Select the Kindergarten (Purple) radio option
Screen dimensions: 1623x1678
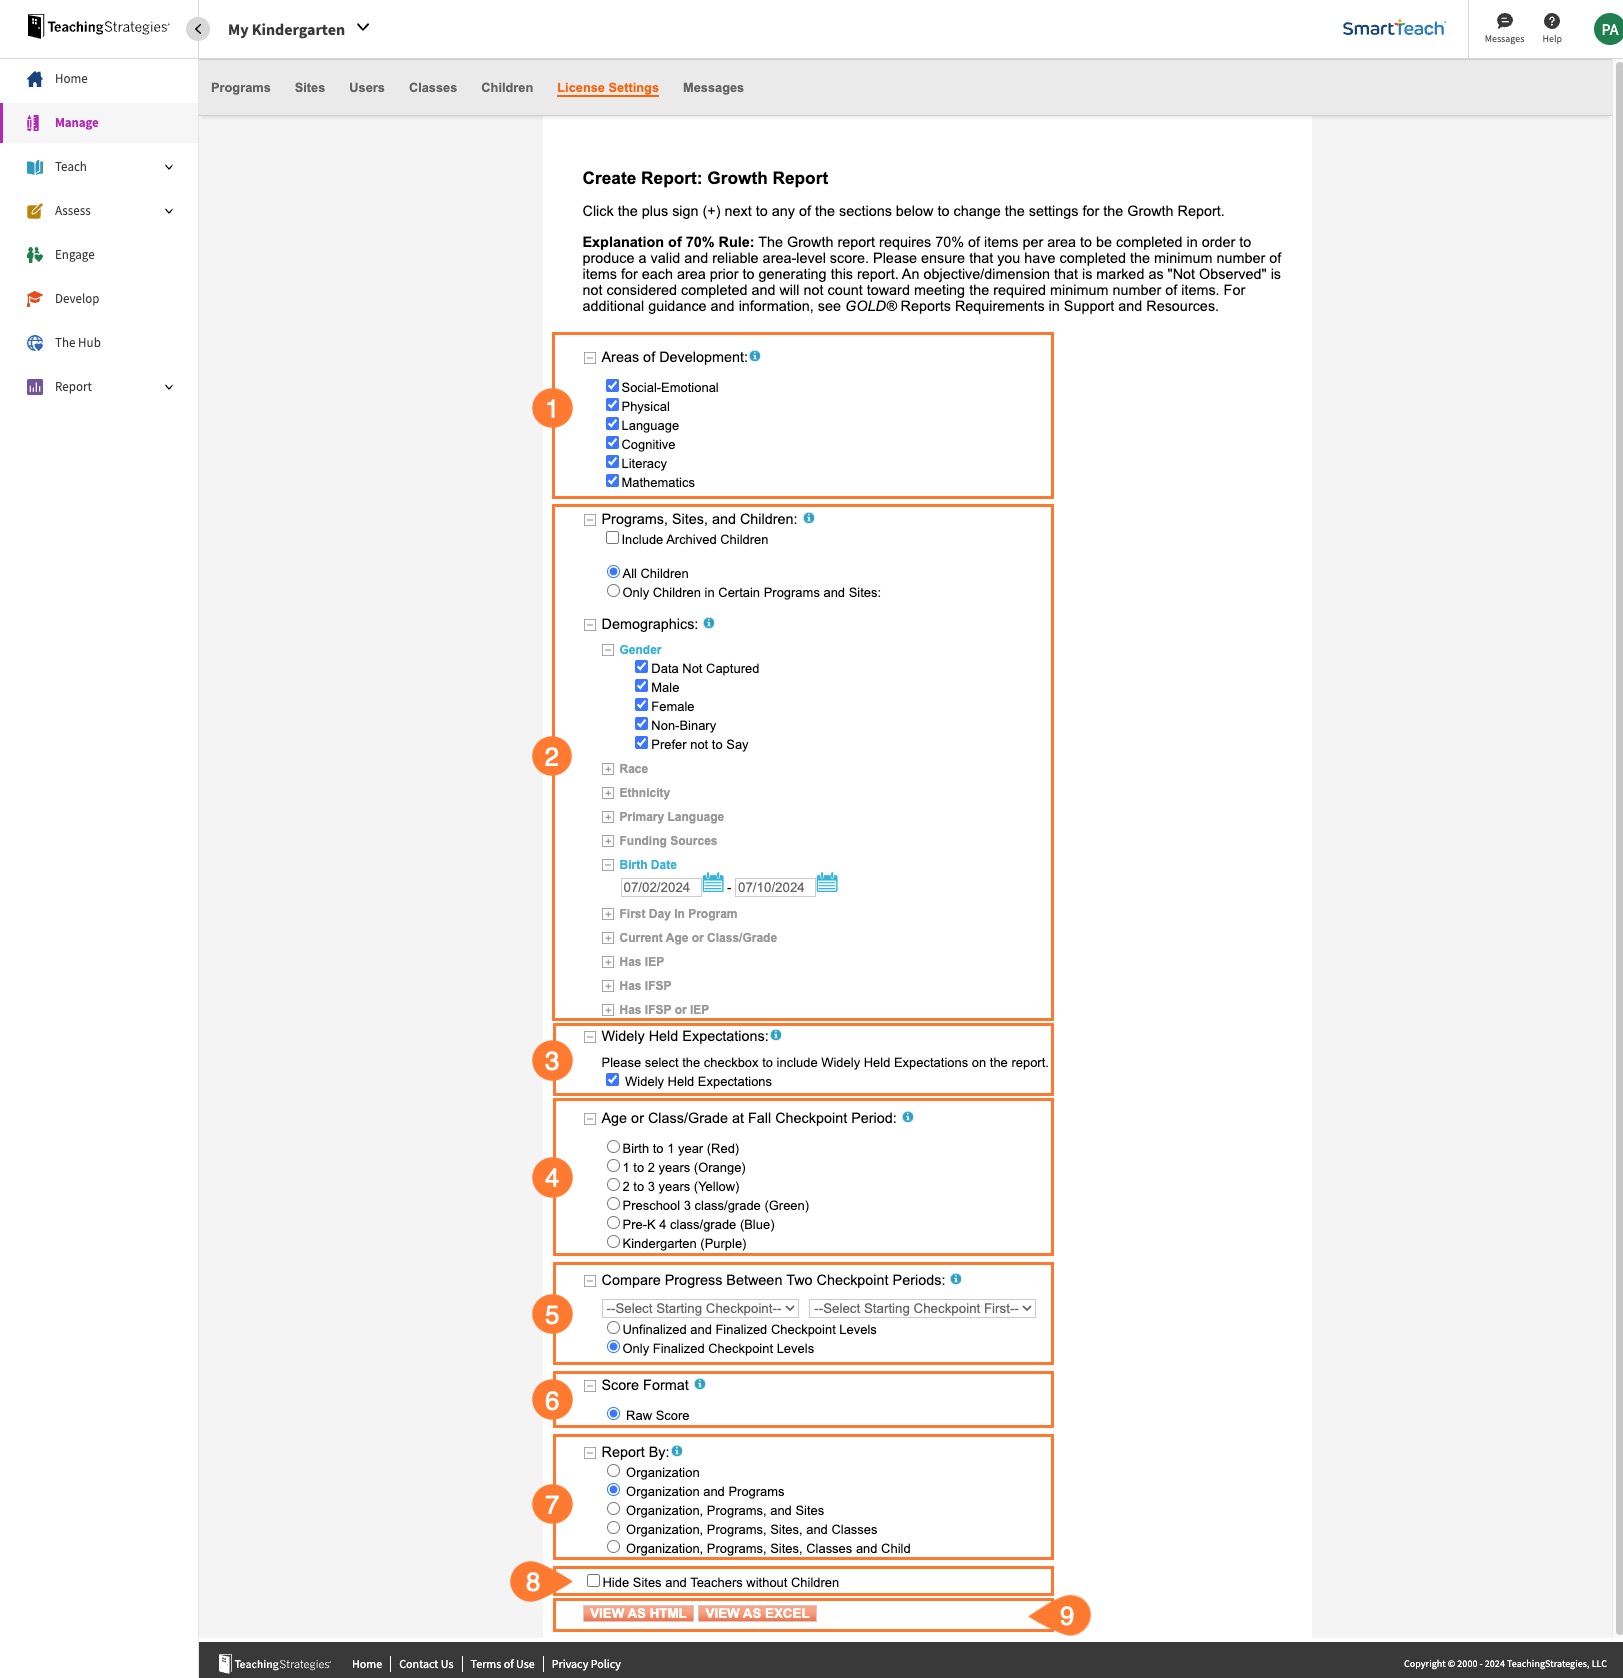pyautogui.click(x=613, y=1242)
